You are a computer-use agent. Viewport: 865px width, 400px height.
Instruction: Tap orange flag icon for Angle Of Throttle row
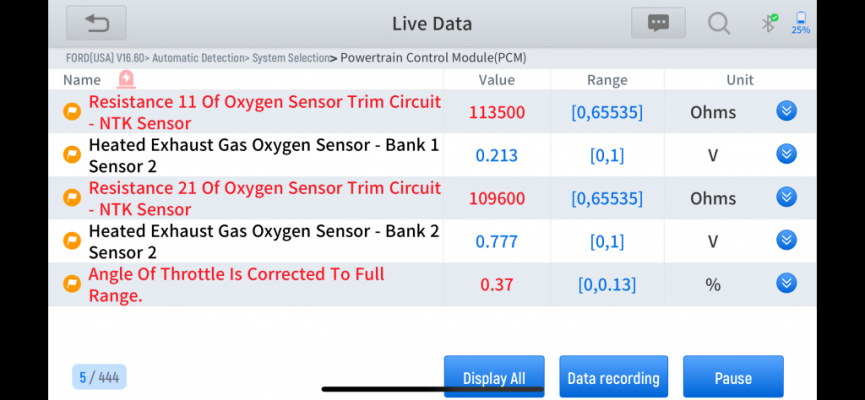[72, 284]
